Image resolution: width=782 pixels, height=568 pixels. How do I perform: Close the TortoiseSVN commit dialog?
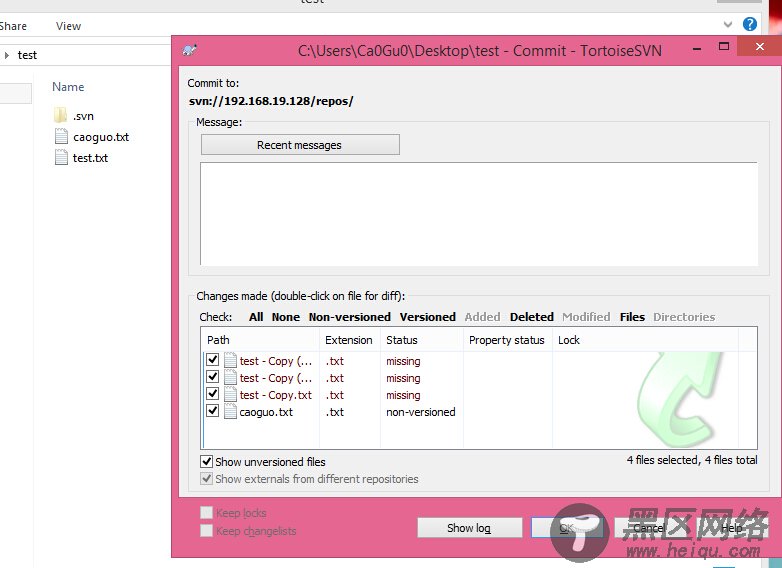click(760, 46)
